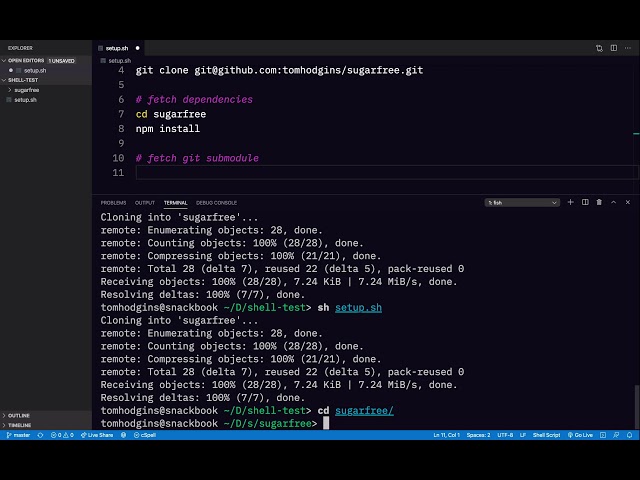Image resolution: width=640 pixels, height=480 pixels.
Task: Switch to the Problems tab
Action: pyautogui.click(x=113, y=202)
